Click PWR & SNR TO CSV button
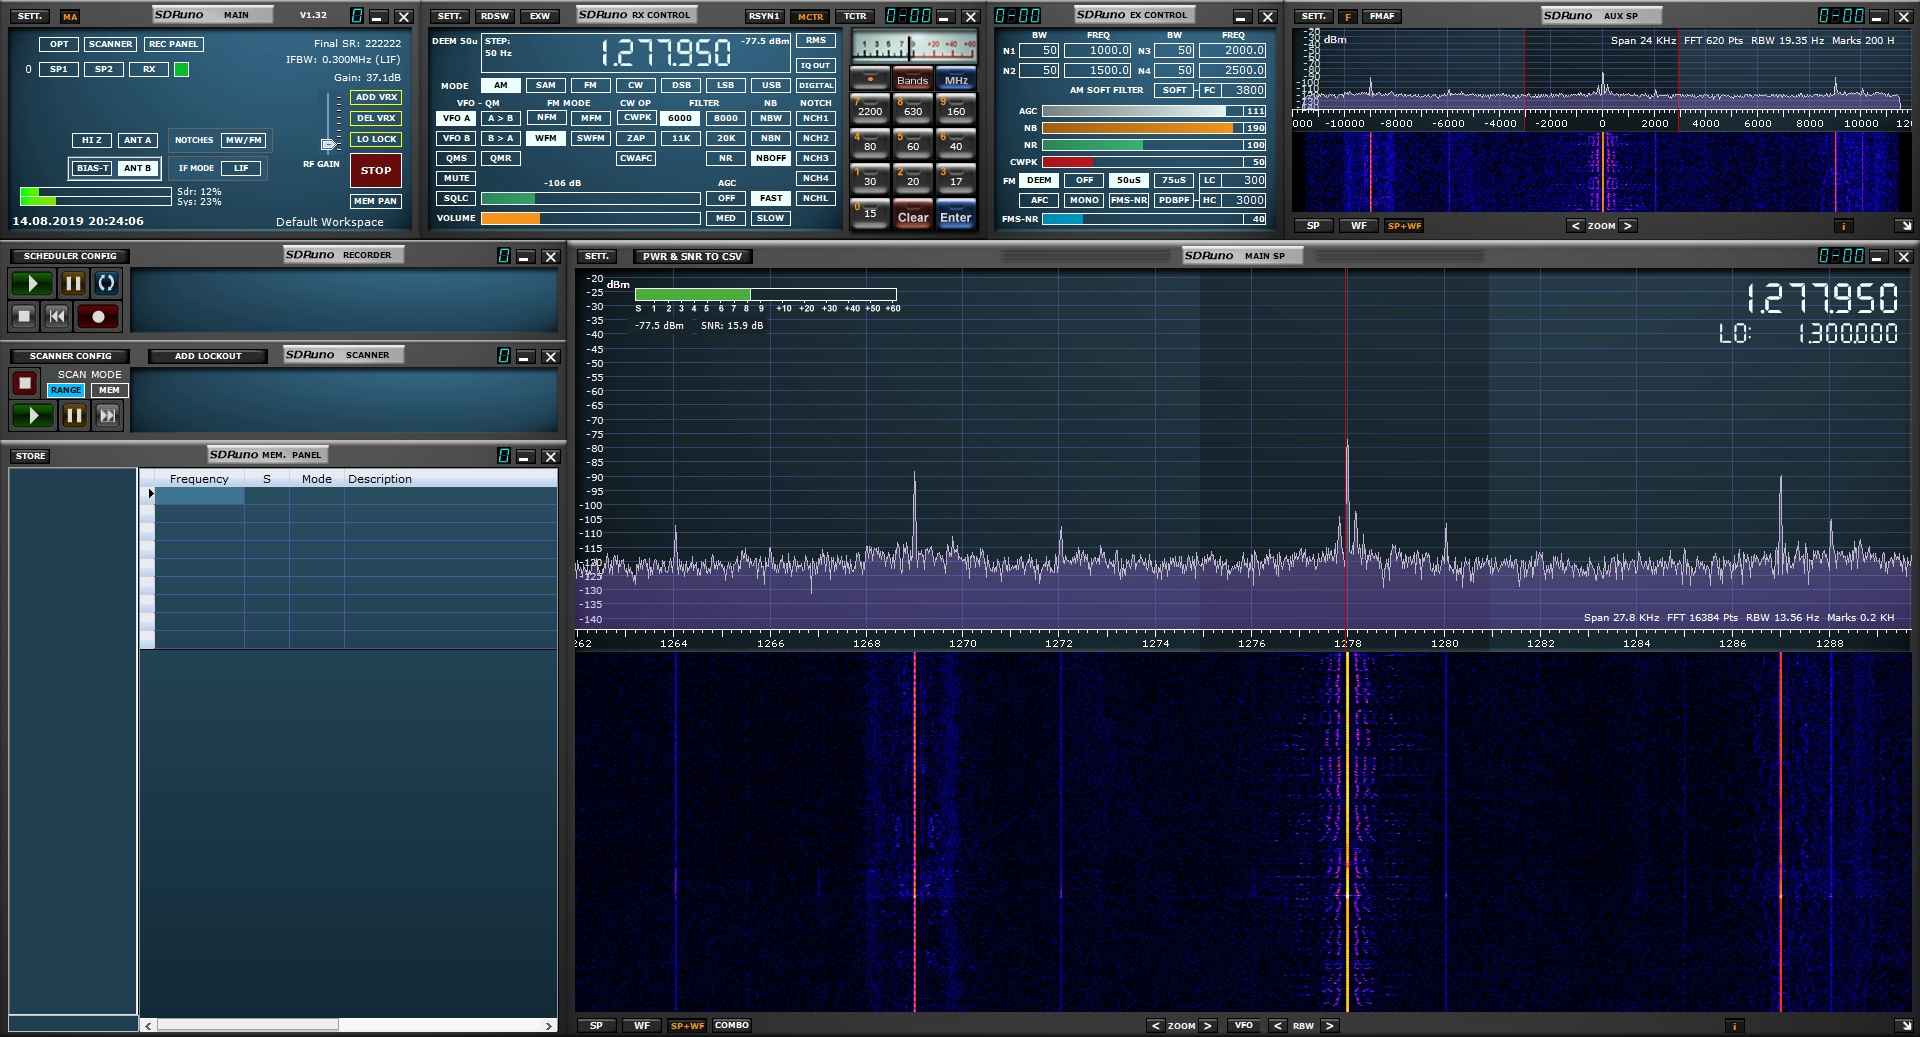The image size is (1920, 1037). [x=693, y=257]
